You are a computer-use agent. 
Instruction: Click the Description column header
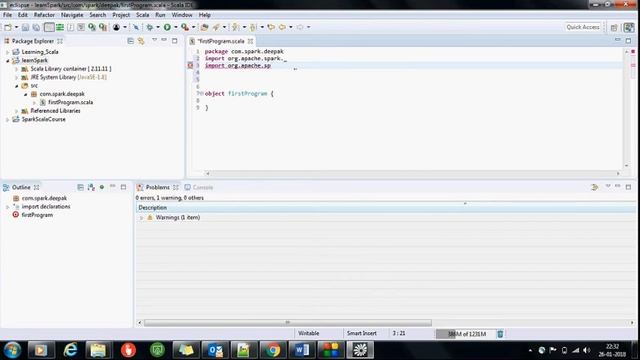[385, 208]
